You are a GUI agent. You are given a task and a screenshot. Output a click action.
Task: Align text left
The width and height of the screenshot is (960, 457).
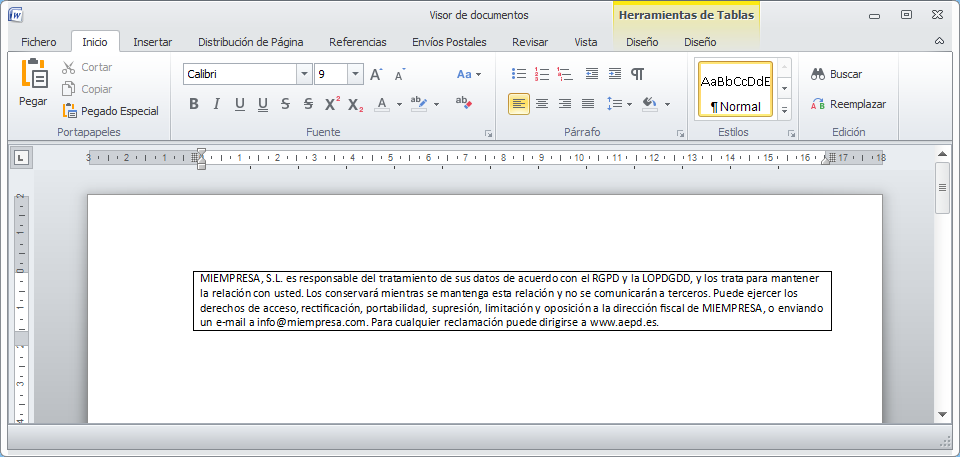tap(519, 104)
